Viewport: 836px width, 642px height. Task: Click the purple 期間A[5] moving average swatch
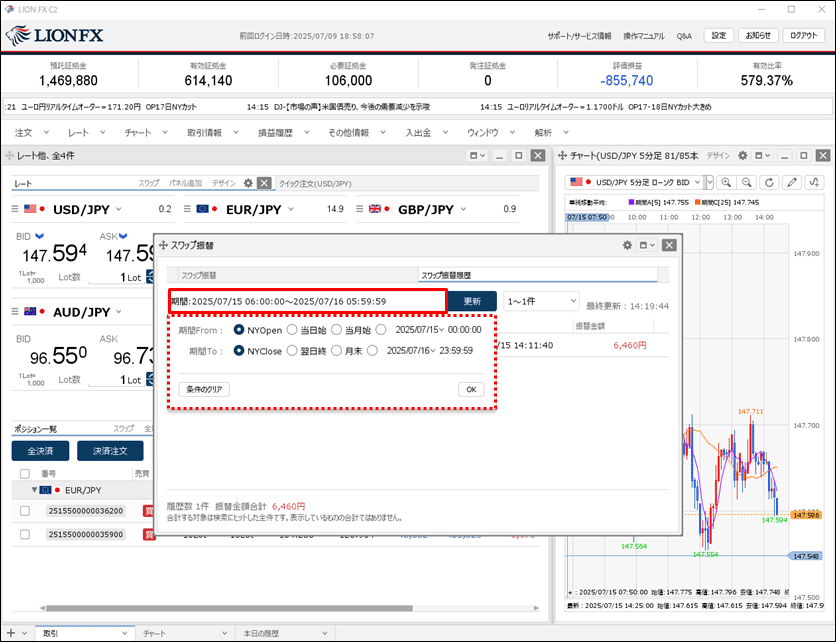(x=631, y=203)
